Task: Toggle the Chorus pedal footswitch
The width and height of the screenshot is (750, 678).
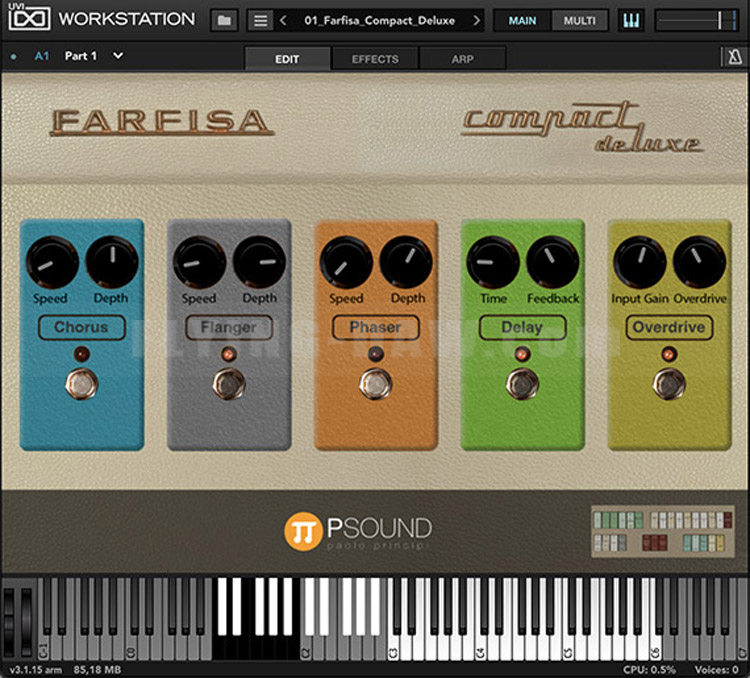Action: click(x=82, y=384)
